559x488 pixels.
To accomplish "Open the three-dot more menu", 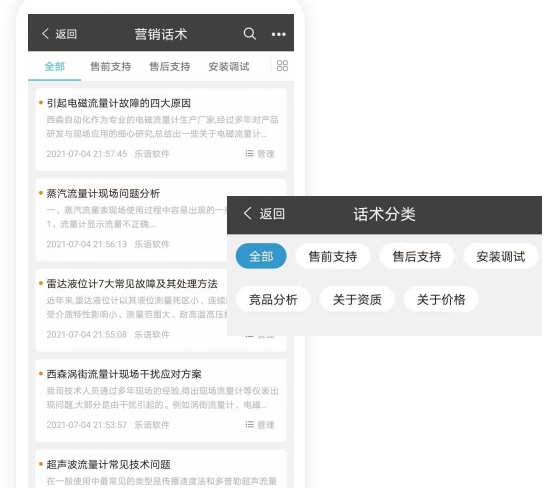I will (278, 34).
